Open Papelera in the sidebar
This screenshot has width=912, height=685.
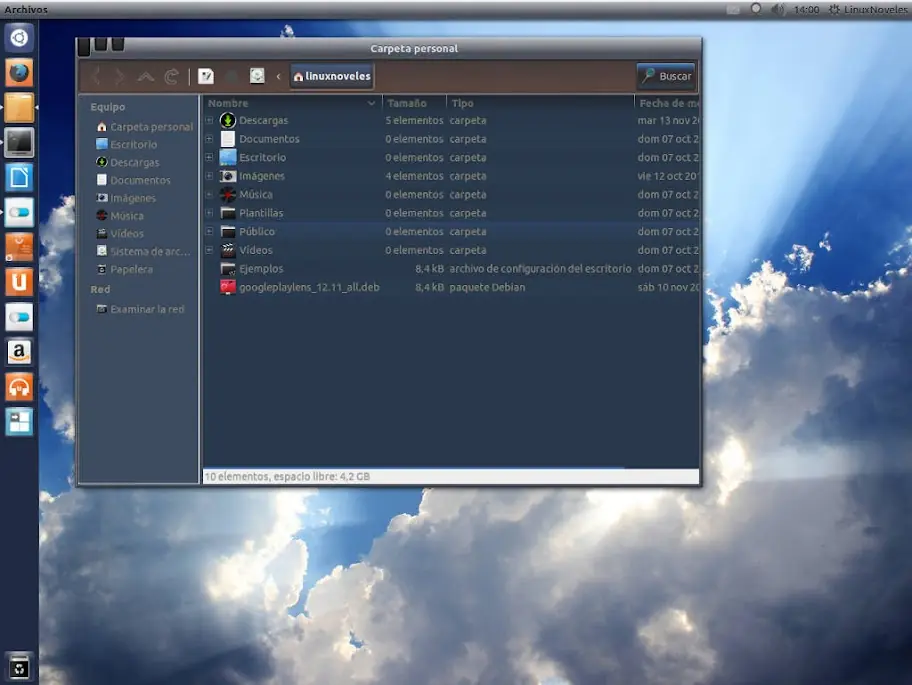point(124,269)
